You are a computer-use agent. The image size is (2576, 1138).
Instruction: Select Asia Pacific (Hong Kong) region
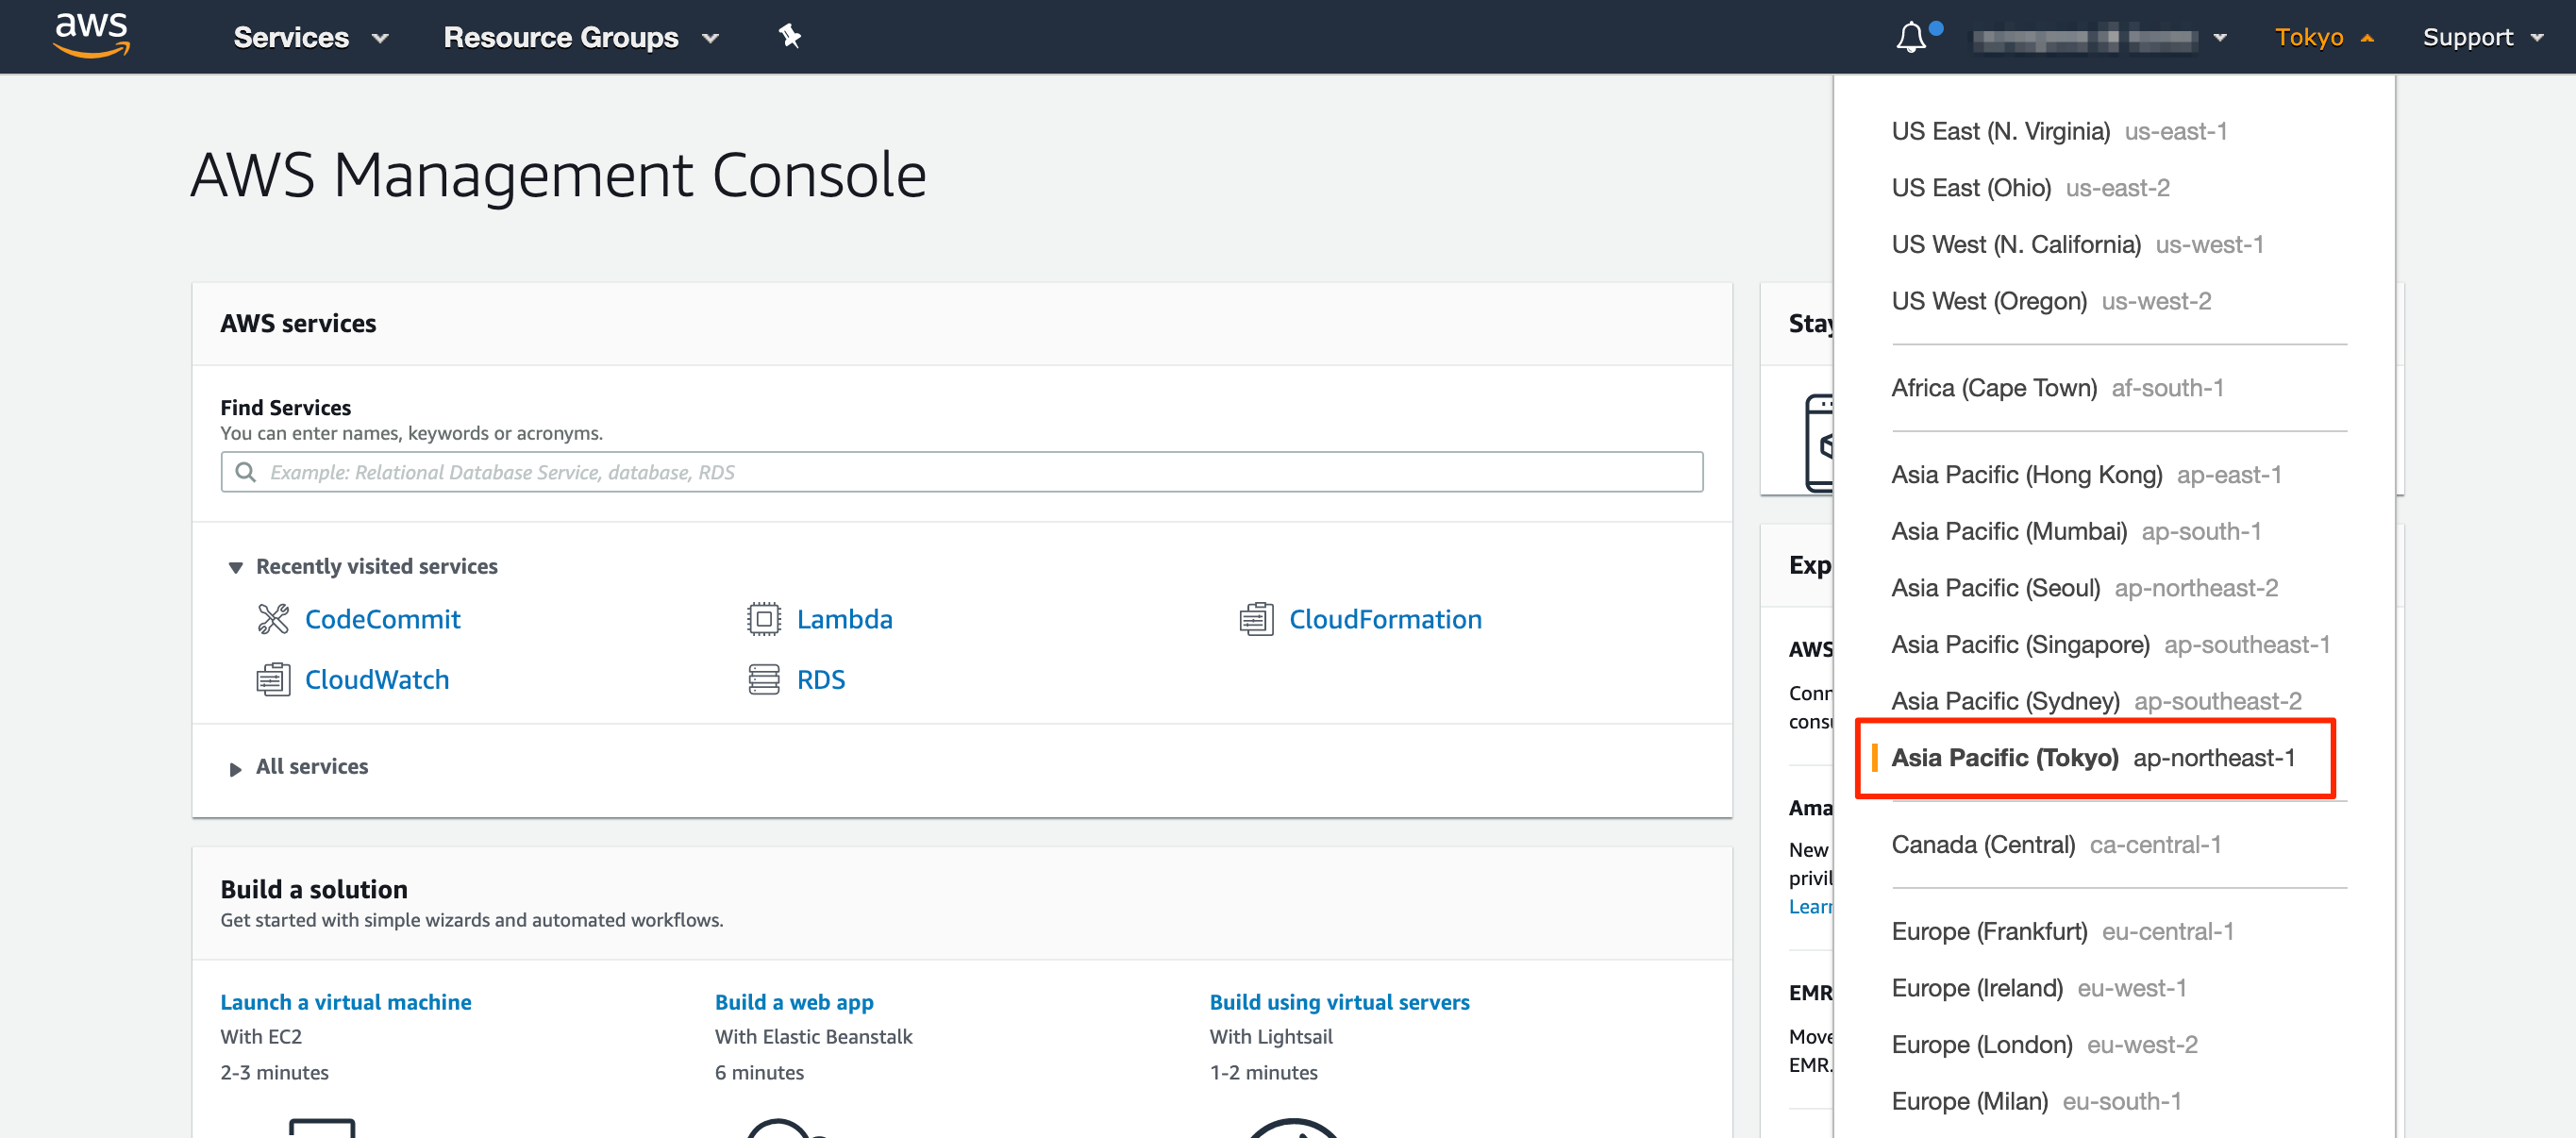pos(2086,474)
